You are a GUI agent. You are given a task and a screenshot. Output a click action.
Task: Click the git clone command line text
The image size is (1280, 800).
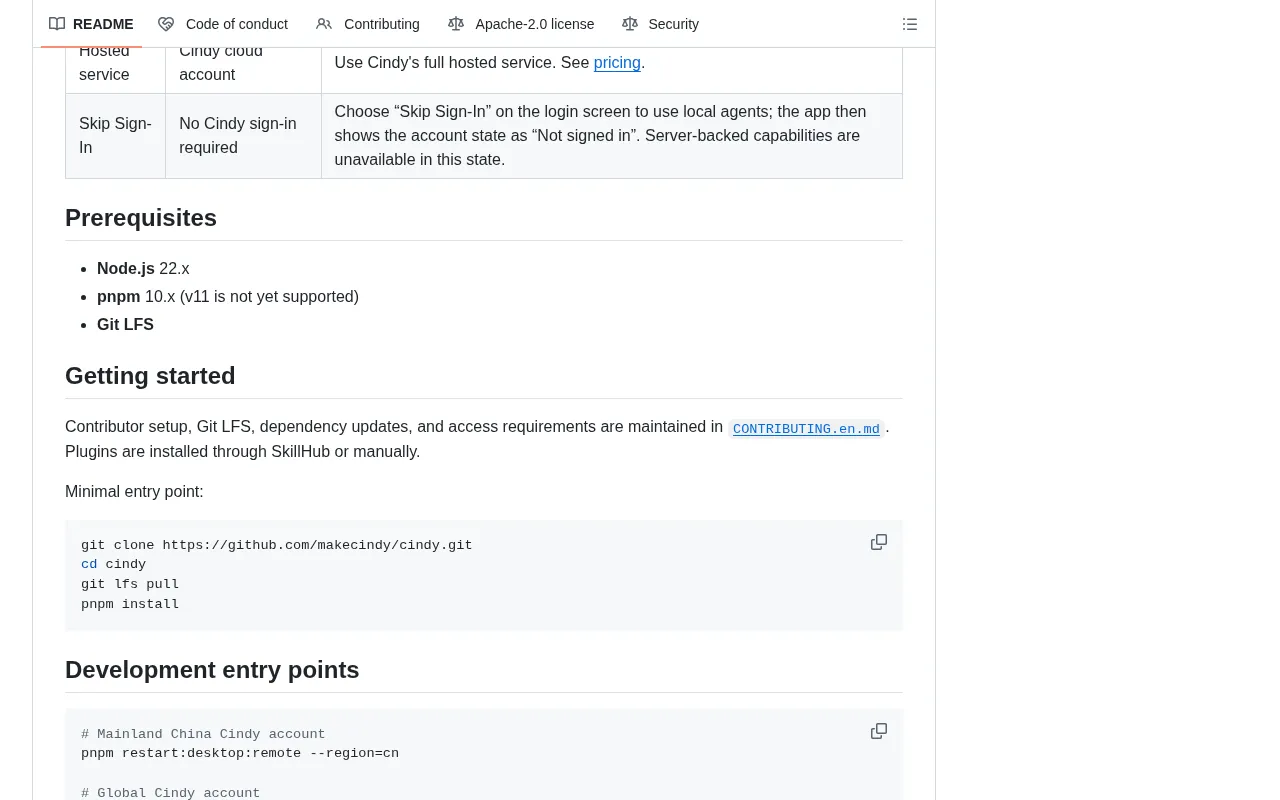[277, 545]
